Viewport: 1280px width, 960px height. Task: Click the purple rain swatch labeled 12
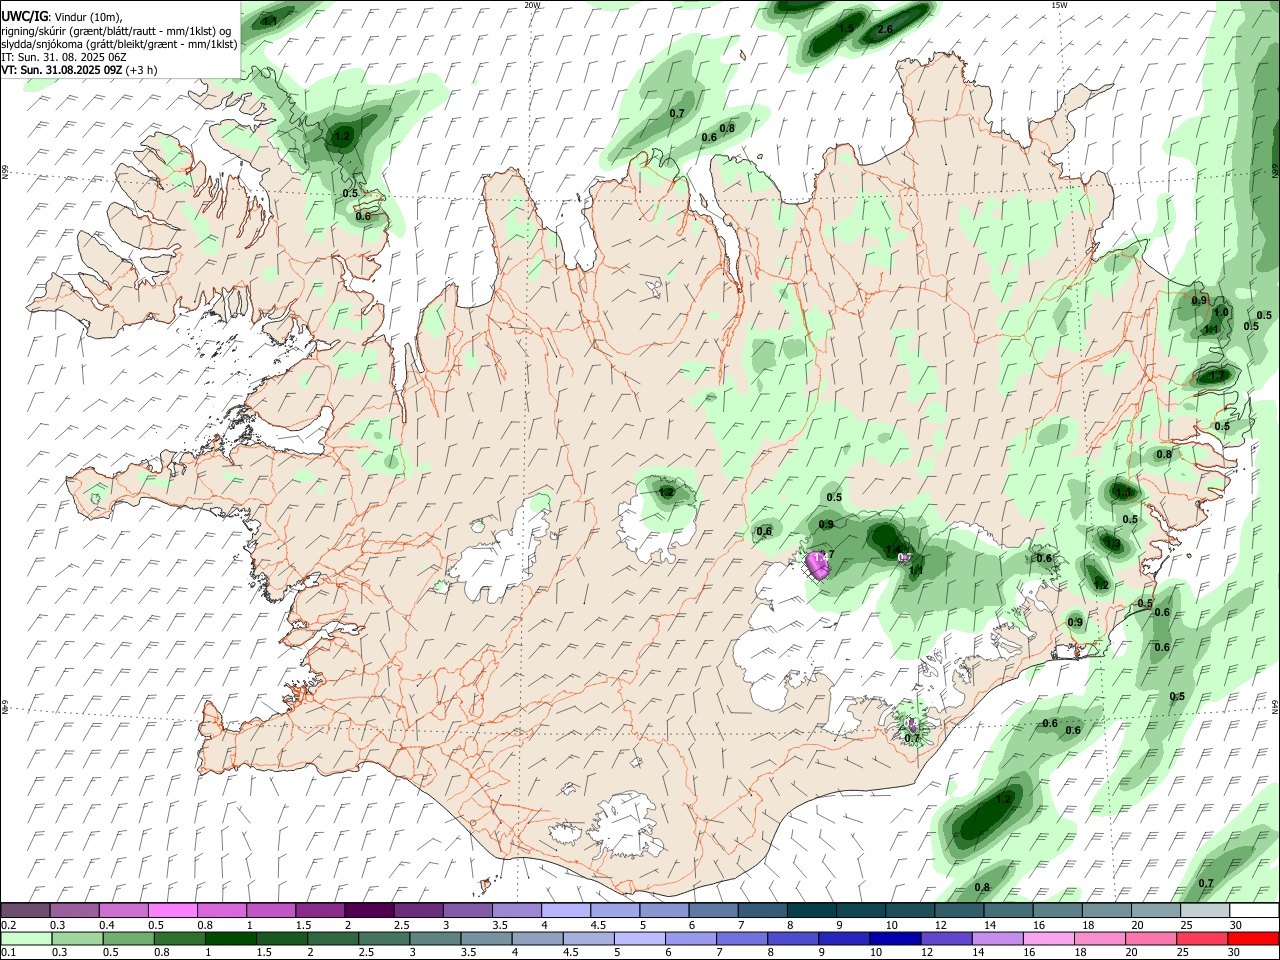pyautogui.click(x=946, y=939)
